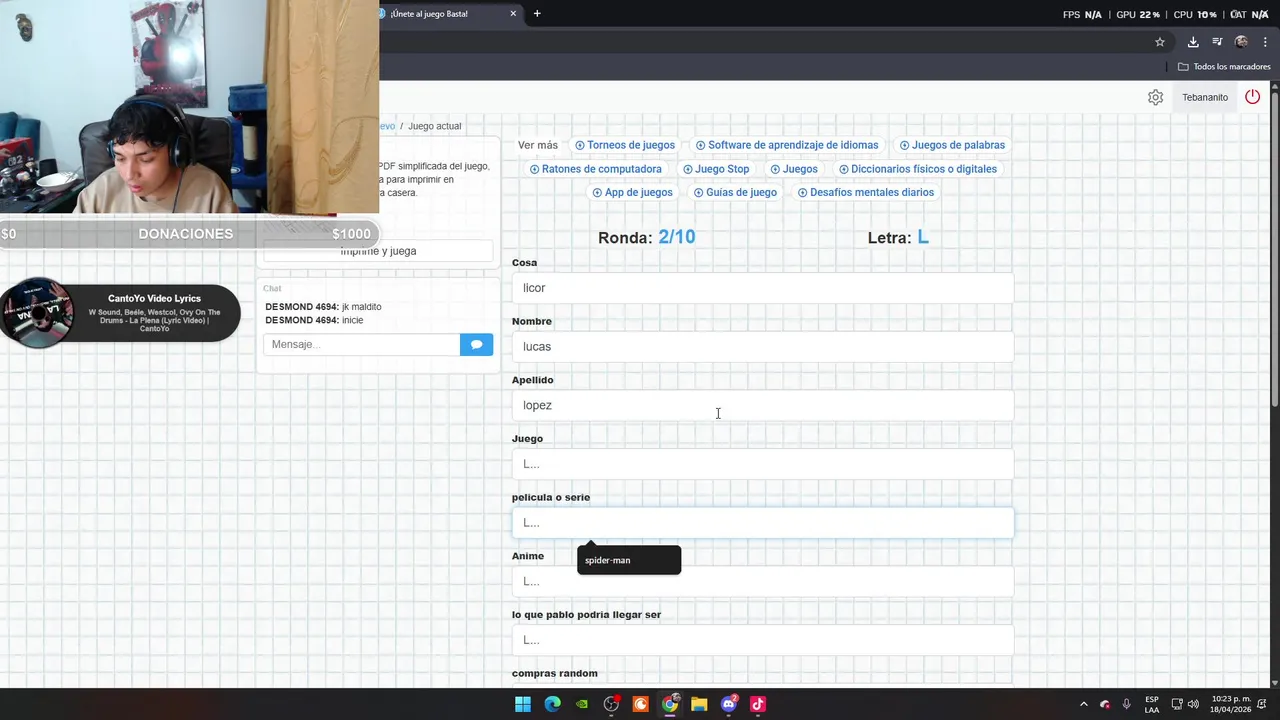The width and height of the screenshot is (1280, 720).
Task: Open Diccionarios físicos o digitales link
Action: [917, 169]
